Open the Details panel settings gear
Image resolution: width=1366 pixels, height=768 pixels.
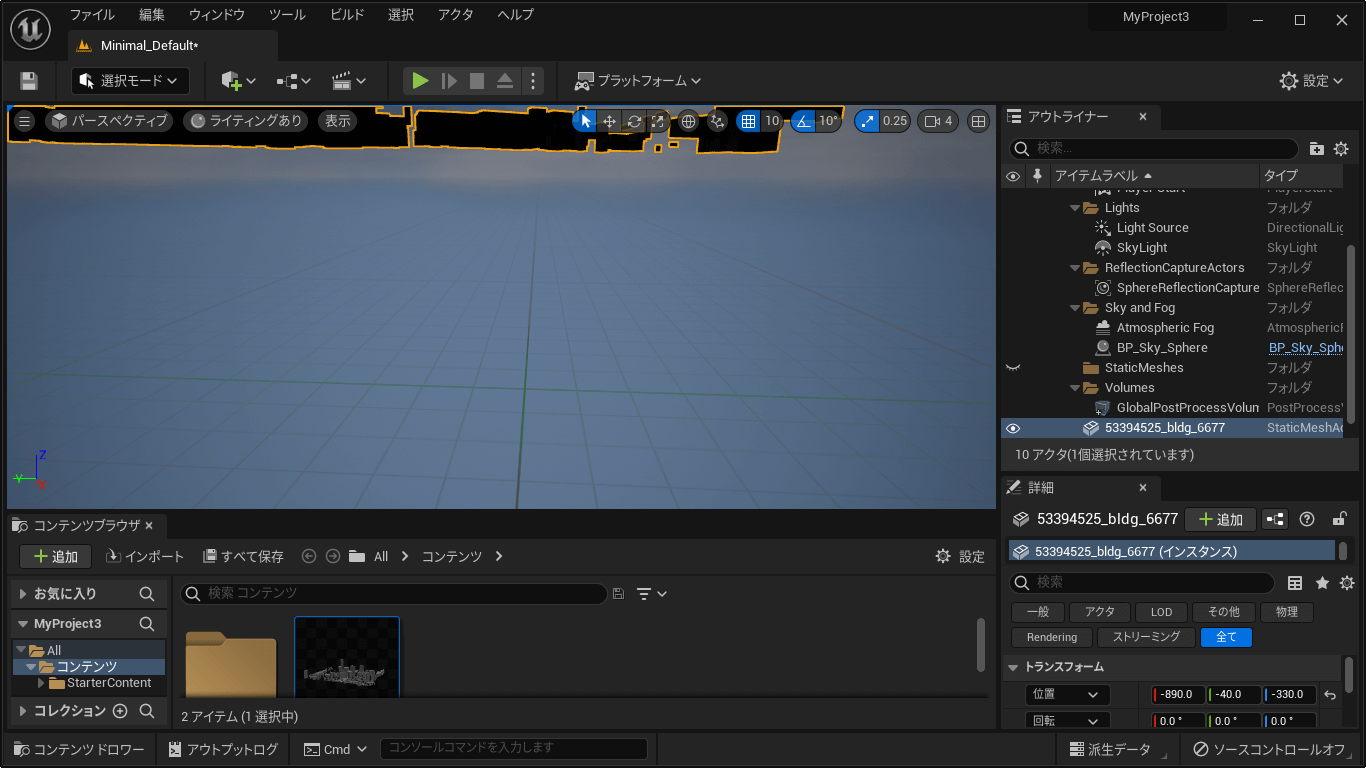point(1347,583)
